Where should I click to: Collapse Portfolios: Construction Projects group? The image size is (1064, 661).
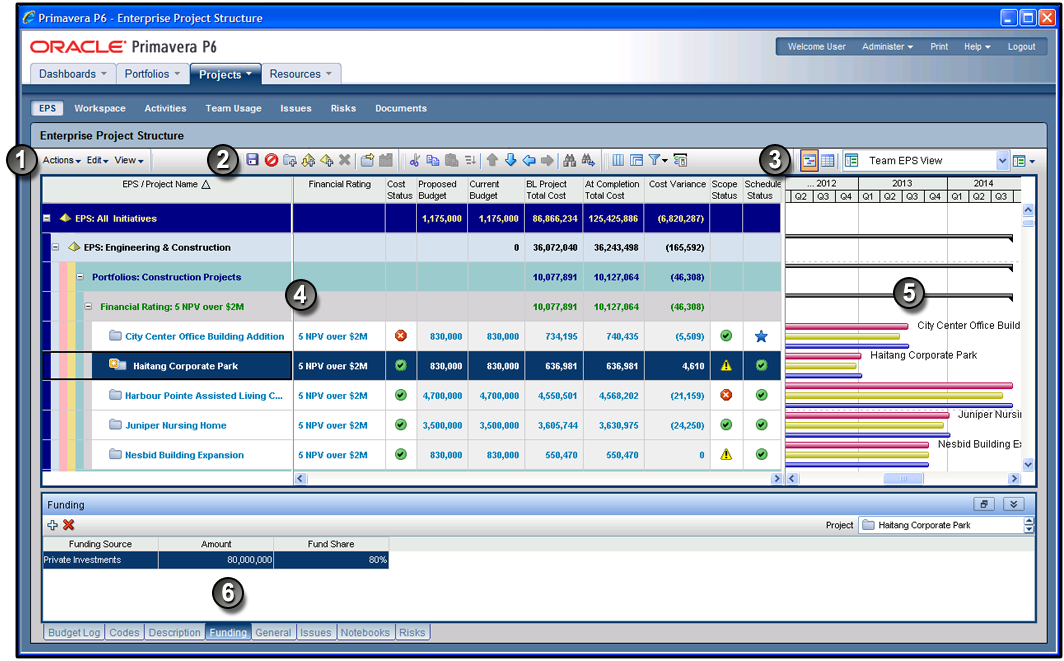coord(80,277)
